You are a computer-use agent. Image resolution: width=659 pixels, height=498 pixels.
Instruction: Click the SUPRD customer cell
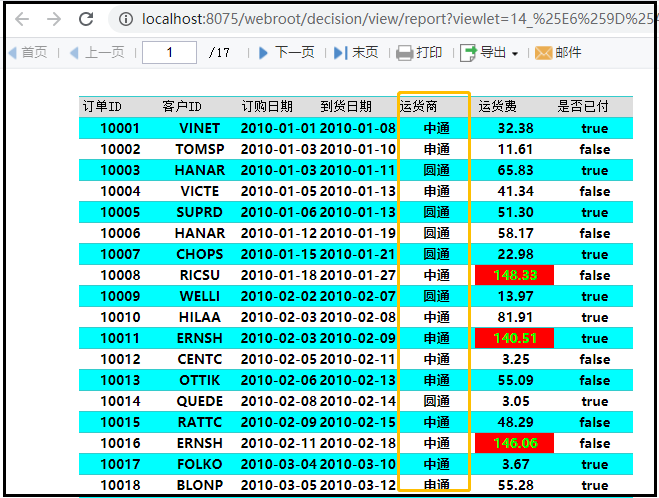pyautogui.click(x=200, y=212)
